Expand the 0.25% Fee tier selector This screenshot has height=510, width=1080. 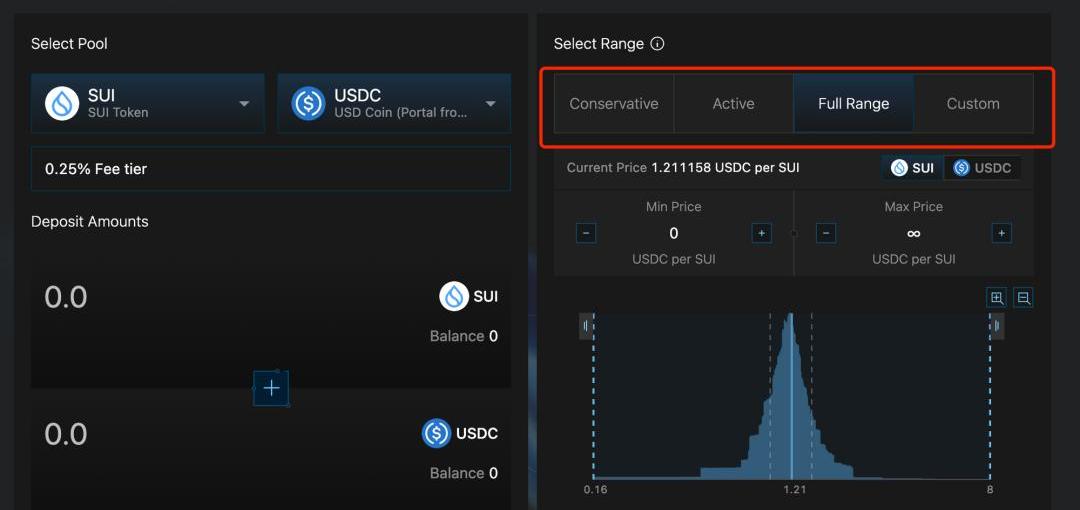click(270, 169)
